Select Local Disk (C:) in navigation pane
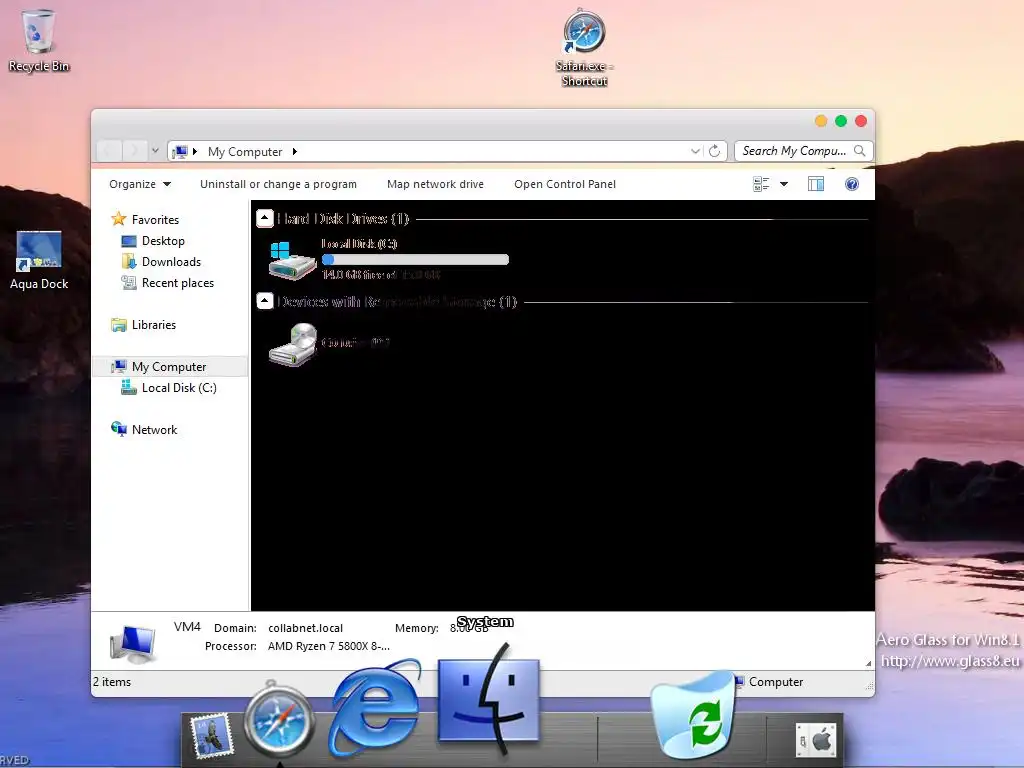The height and width of the screenshot is (768, 1024). [x=179, y=388]
